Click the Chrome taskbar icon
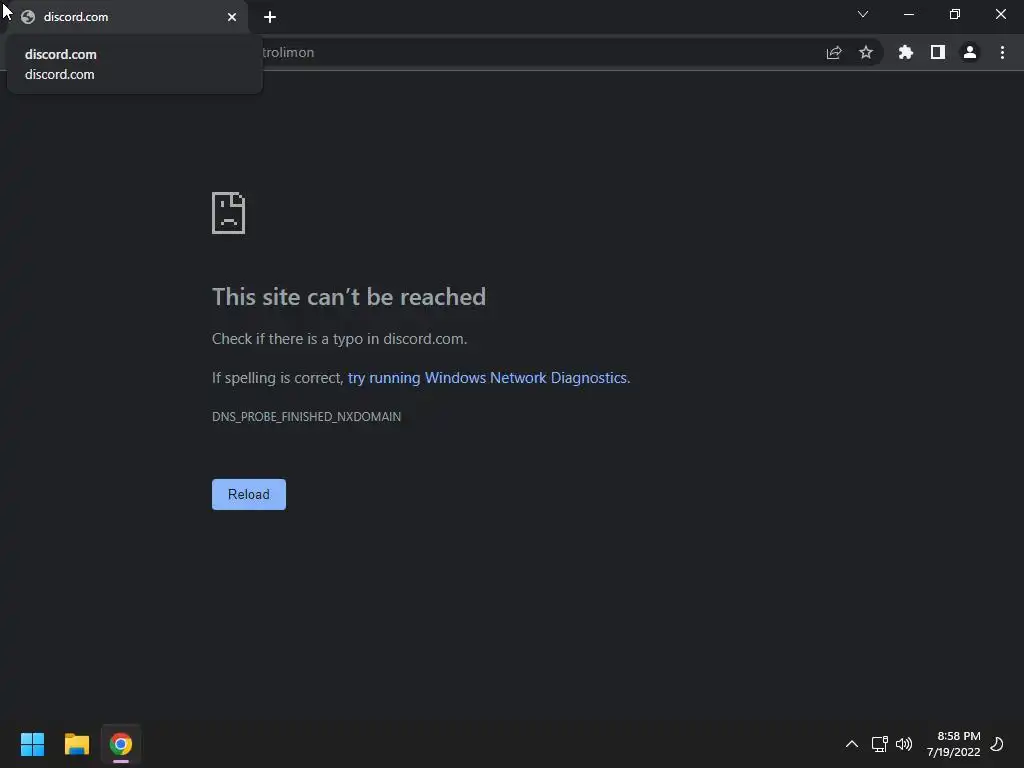 click(121, 744)
